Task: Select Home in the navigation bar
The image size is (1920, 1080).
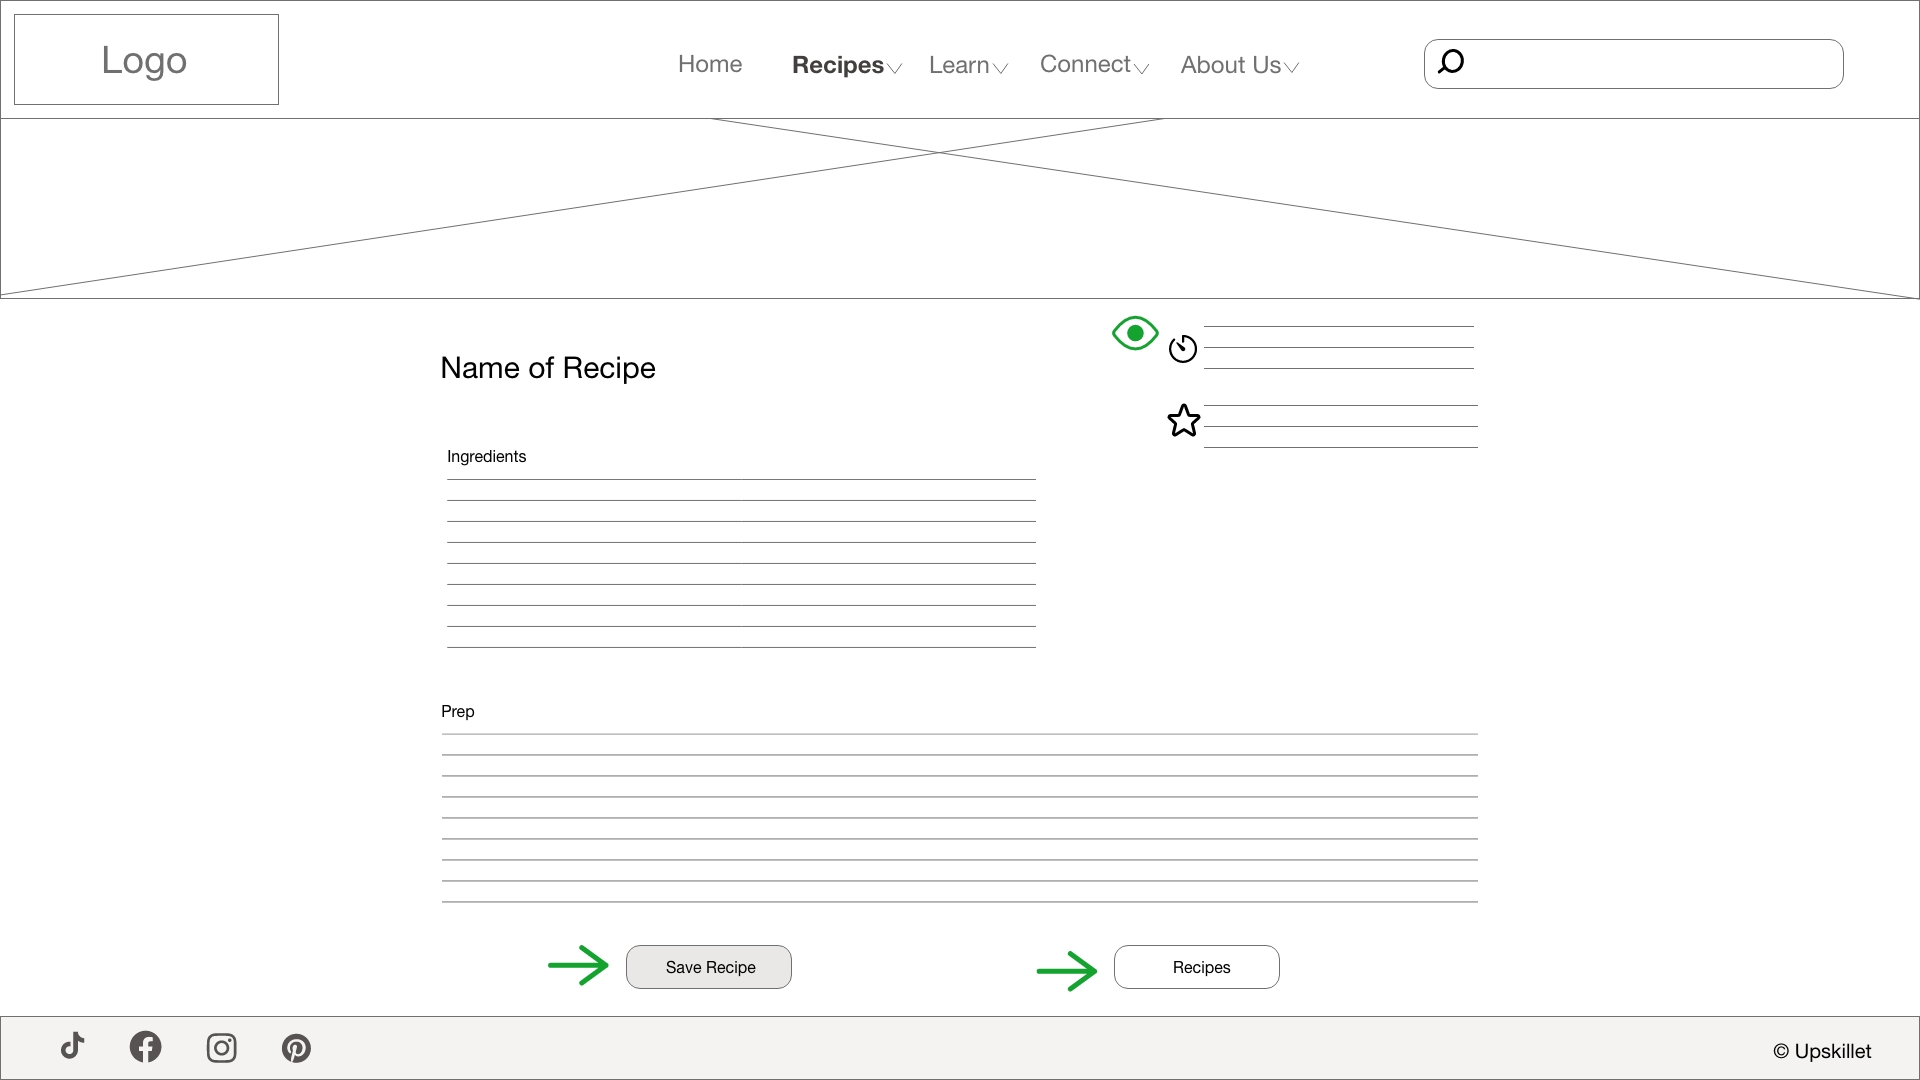Action: click(x=710, y=64)
